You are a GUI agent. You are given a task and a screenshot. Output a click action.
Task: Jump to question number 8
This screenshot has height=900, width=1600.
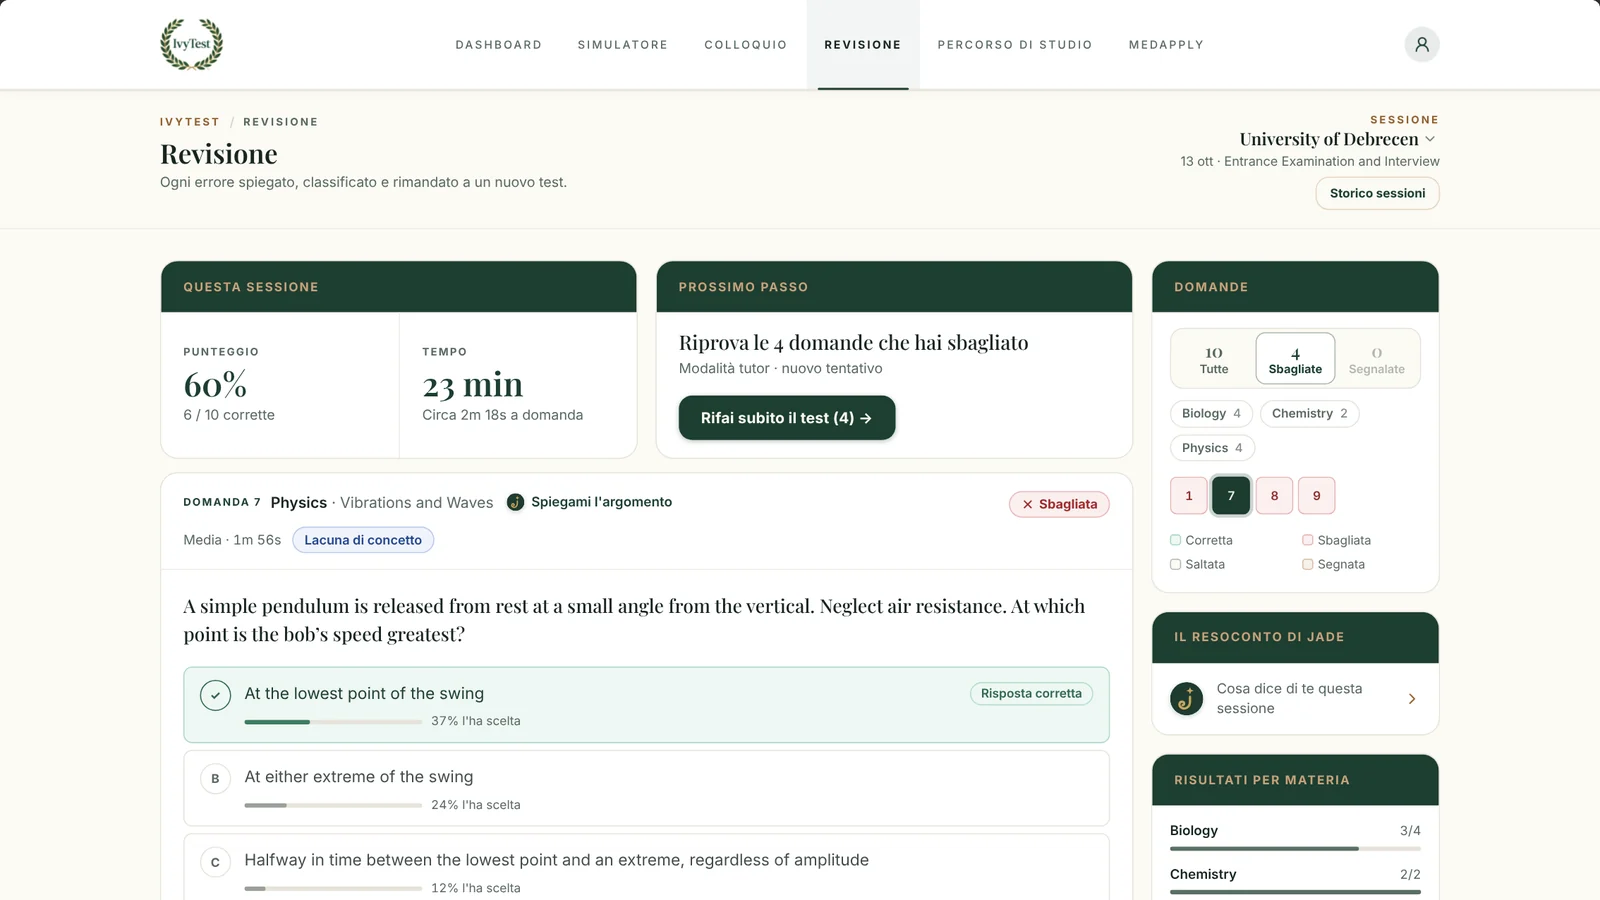point(1274,495)
